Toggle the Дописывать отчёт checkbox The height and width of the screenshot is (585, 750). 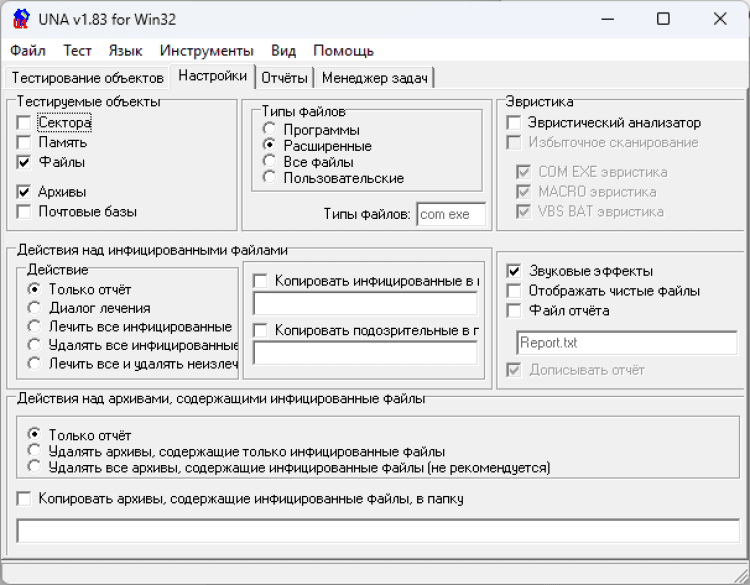[514, 370]
